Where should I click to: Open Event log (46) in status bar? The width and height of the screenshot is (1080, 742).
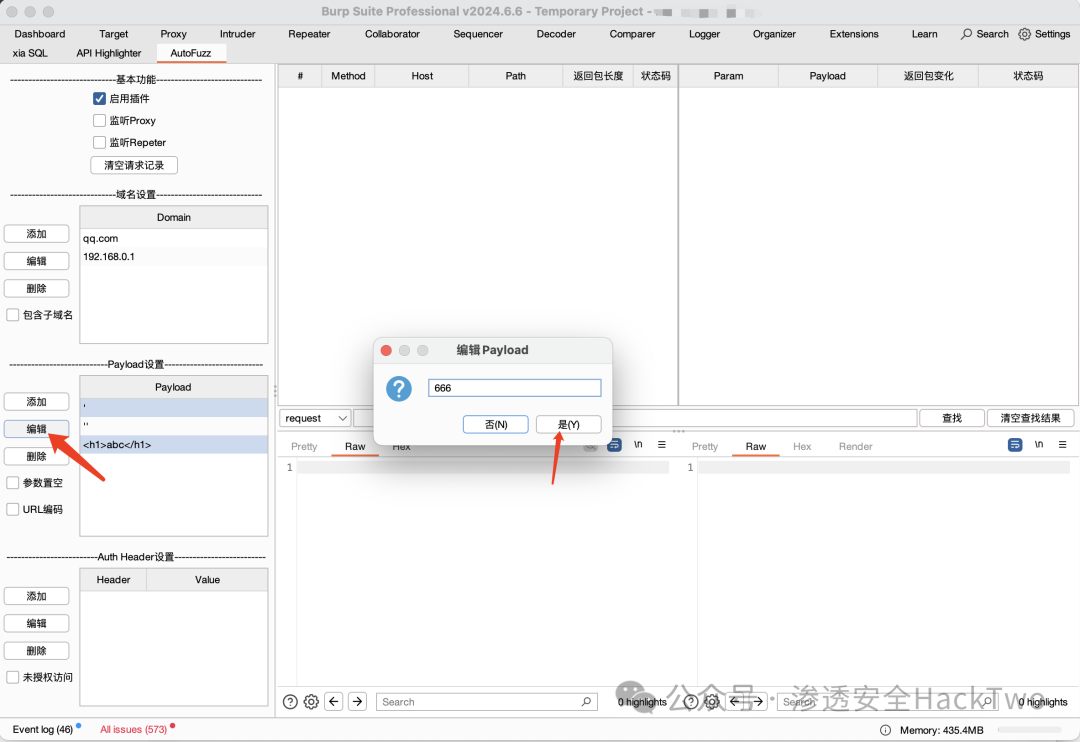tap(43, 729)
